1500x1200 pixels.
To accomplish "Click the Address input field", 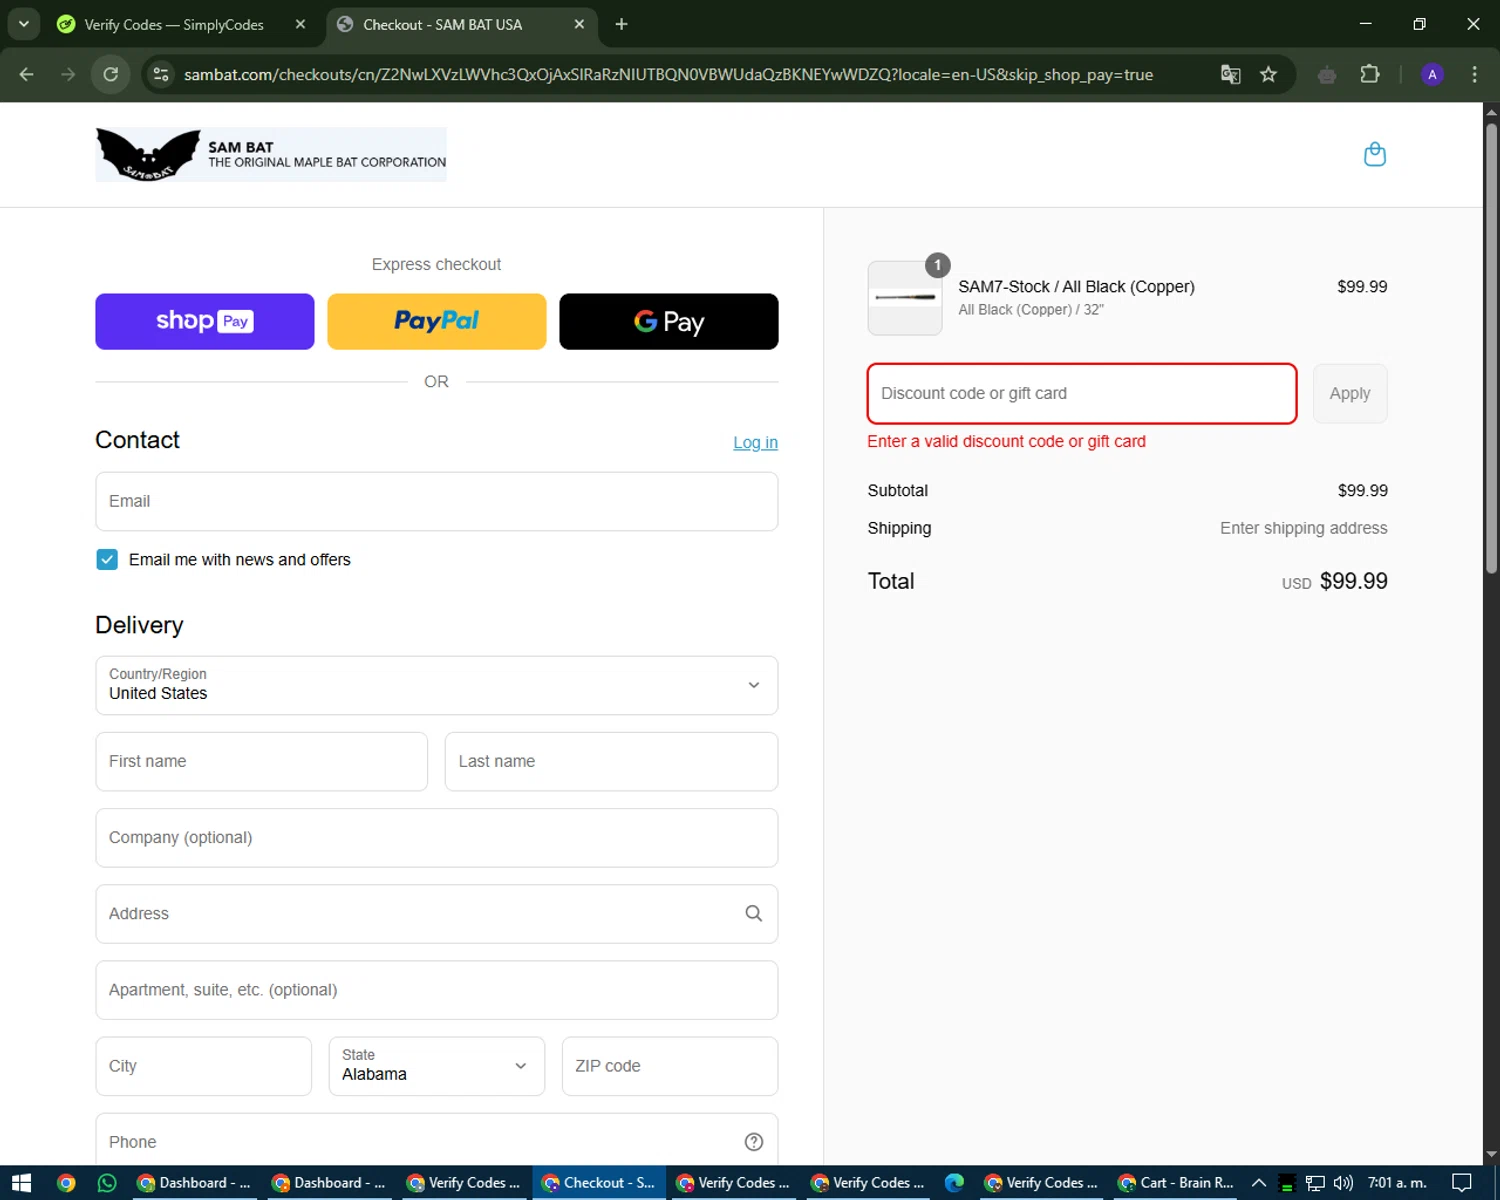I will coord(437,913).
